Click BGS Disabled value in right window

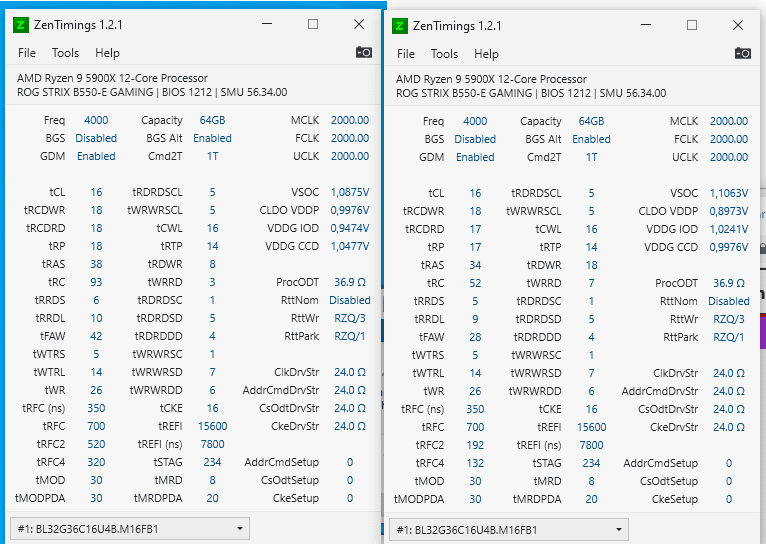[x=475, y=139]
